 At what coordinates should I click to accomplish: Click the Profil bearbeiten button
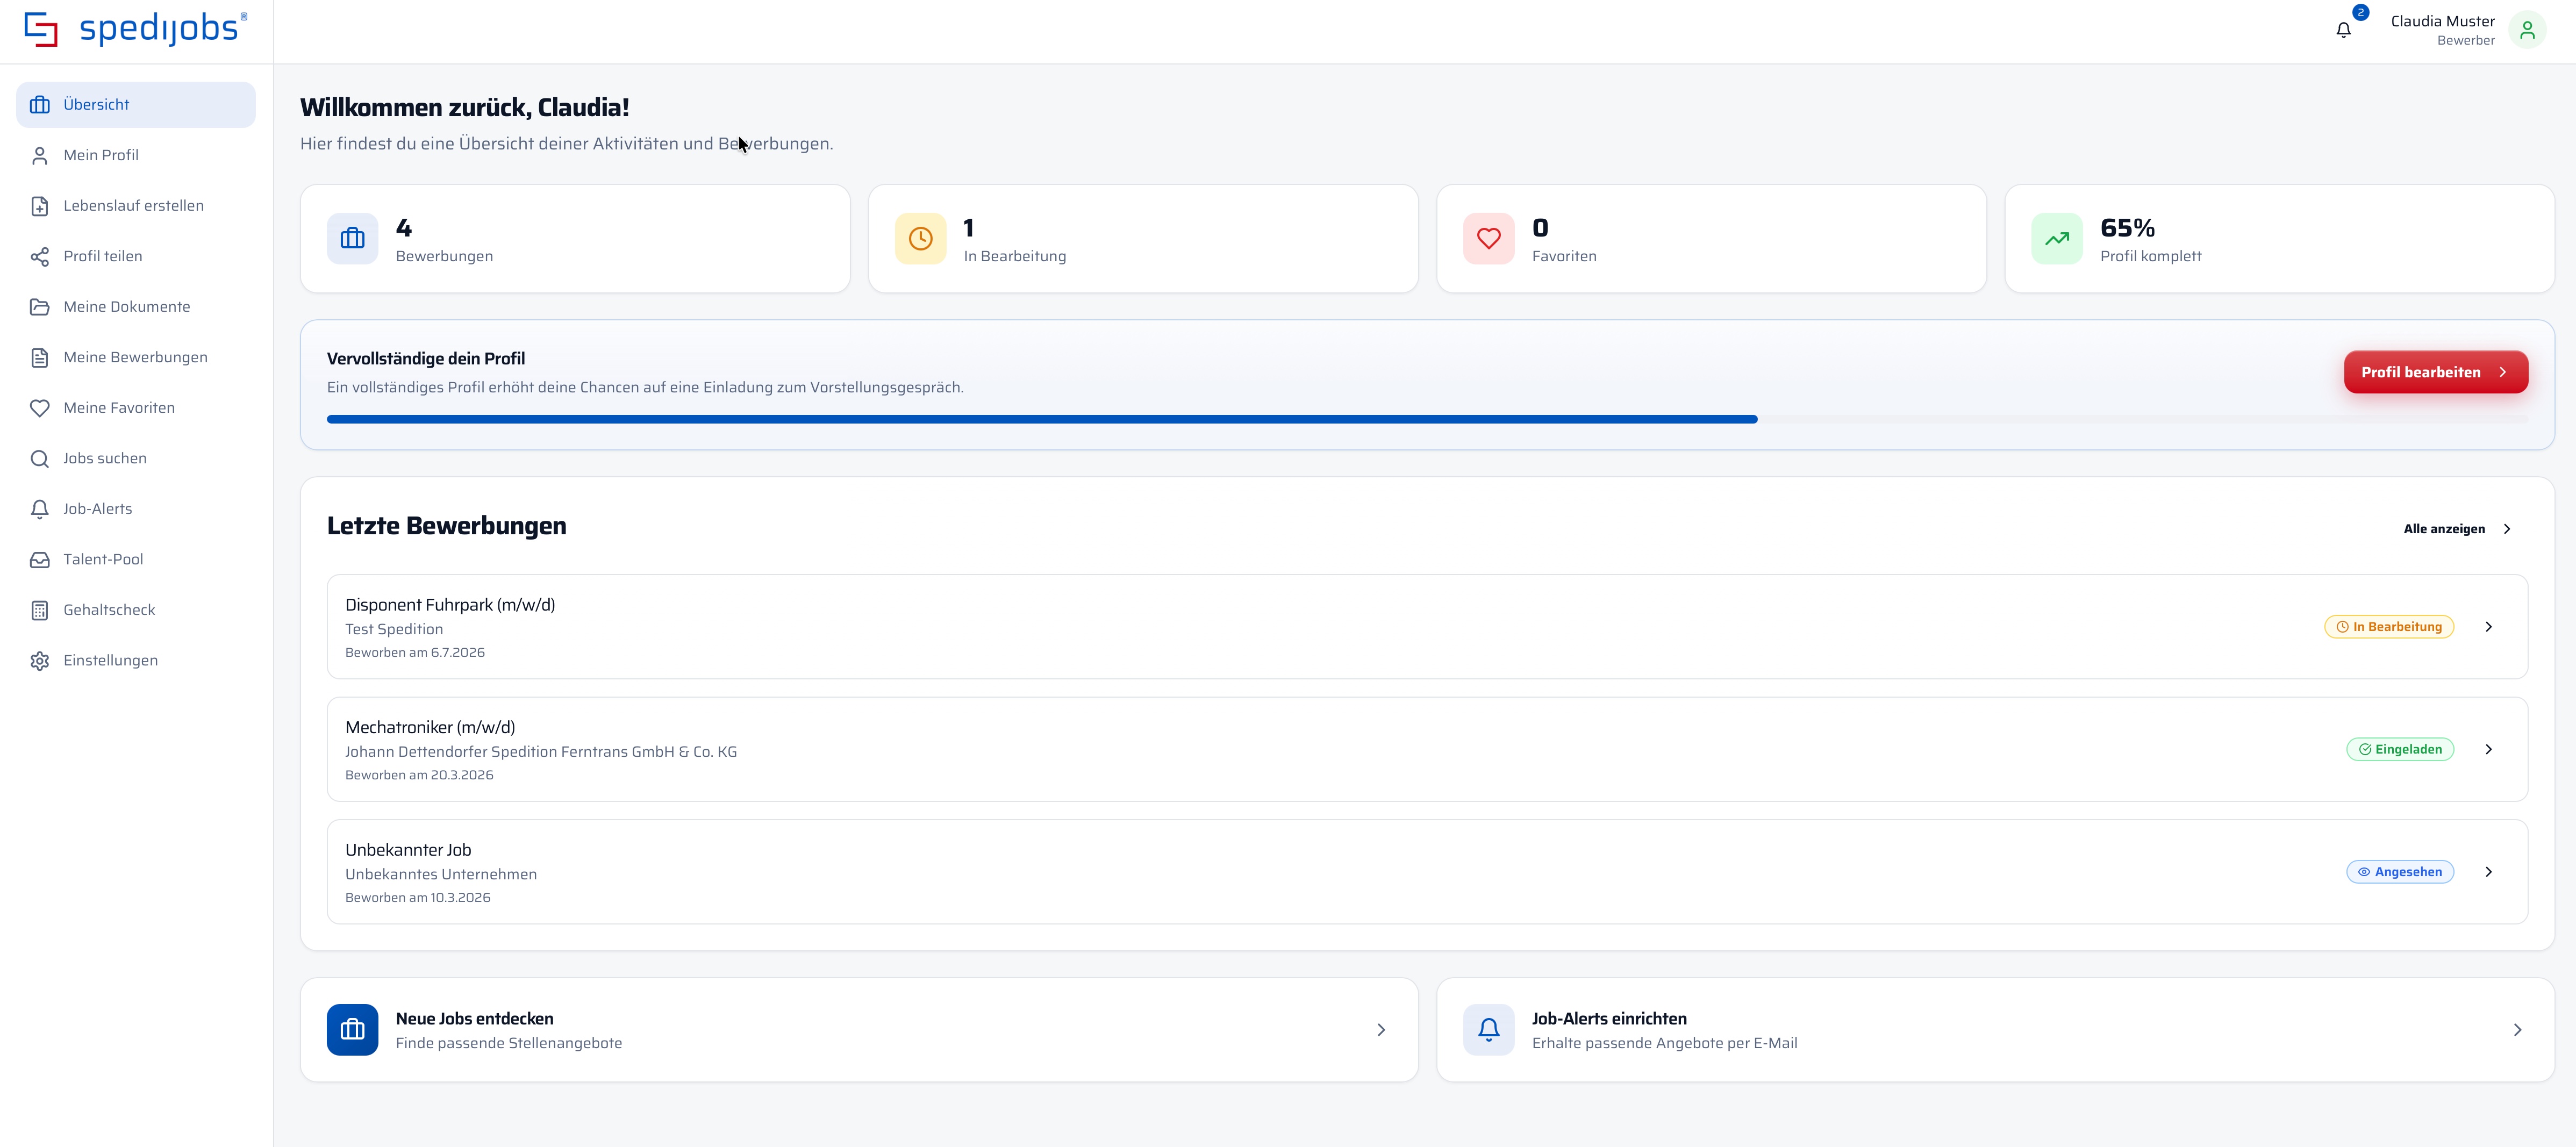click(2436, 372)
